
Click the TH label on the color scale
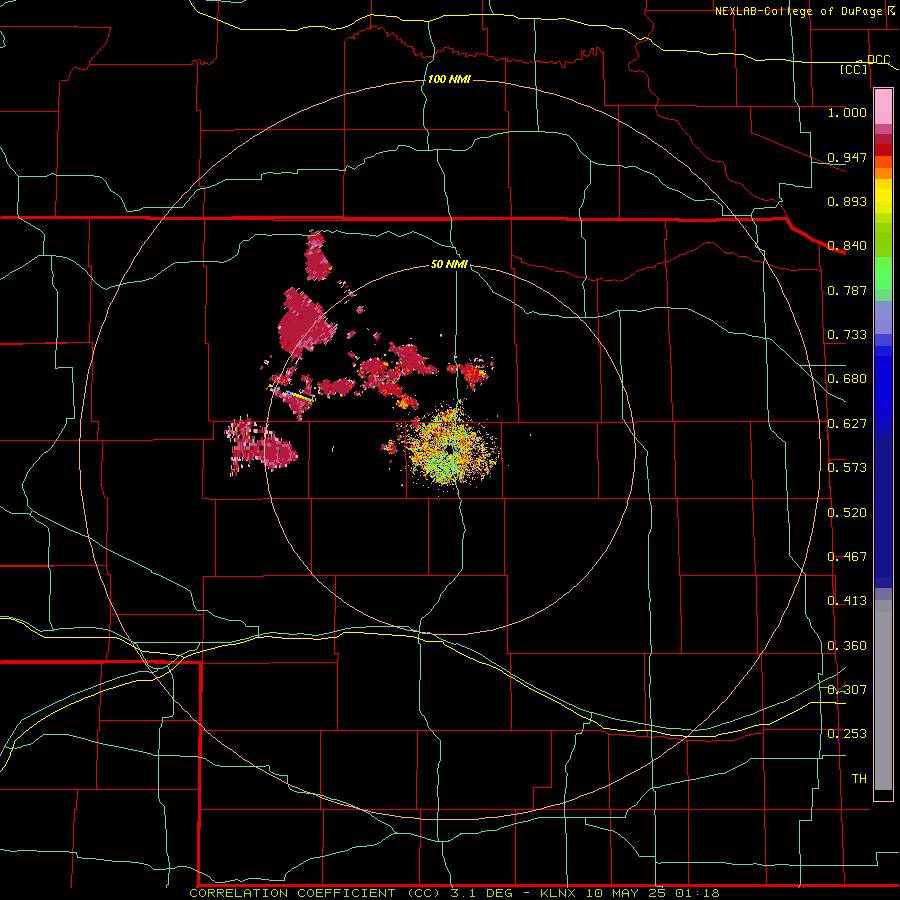click(x=859, y=779)
